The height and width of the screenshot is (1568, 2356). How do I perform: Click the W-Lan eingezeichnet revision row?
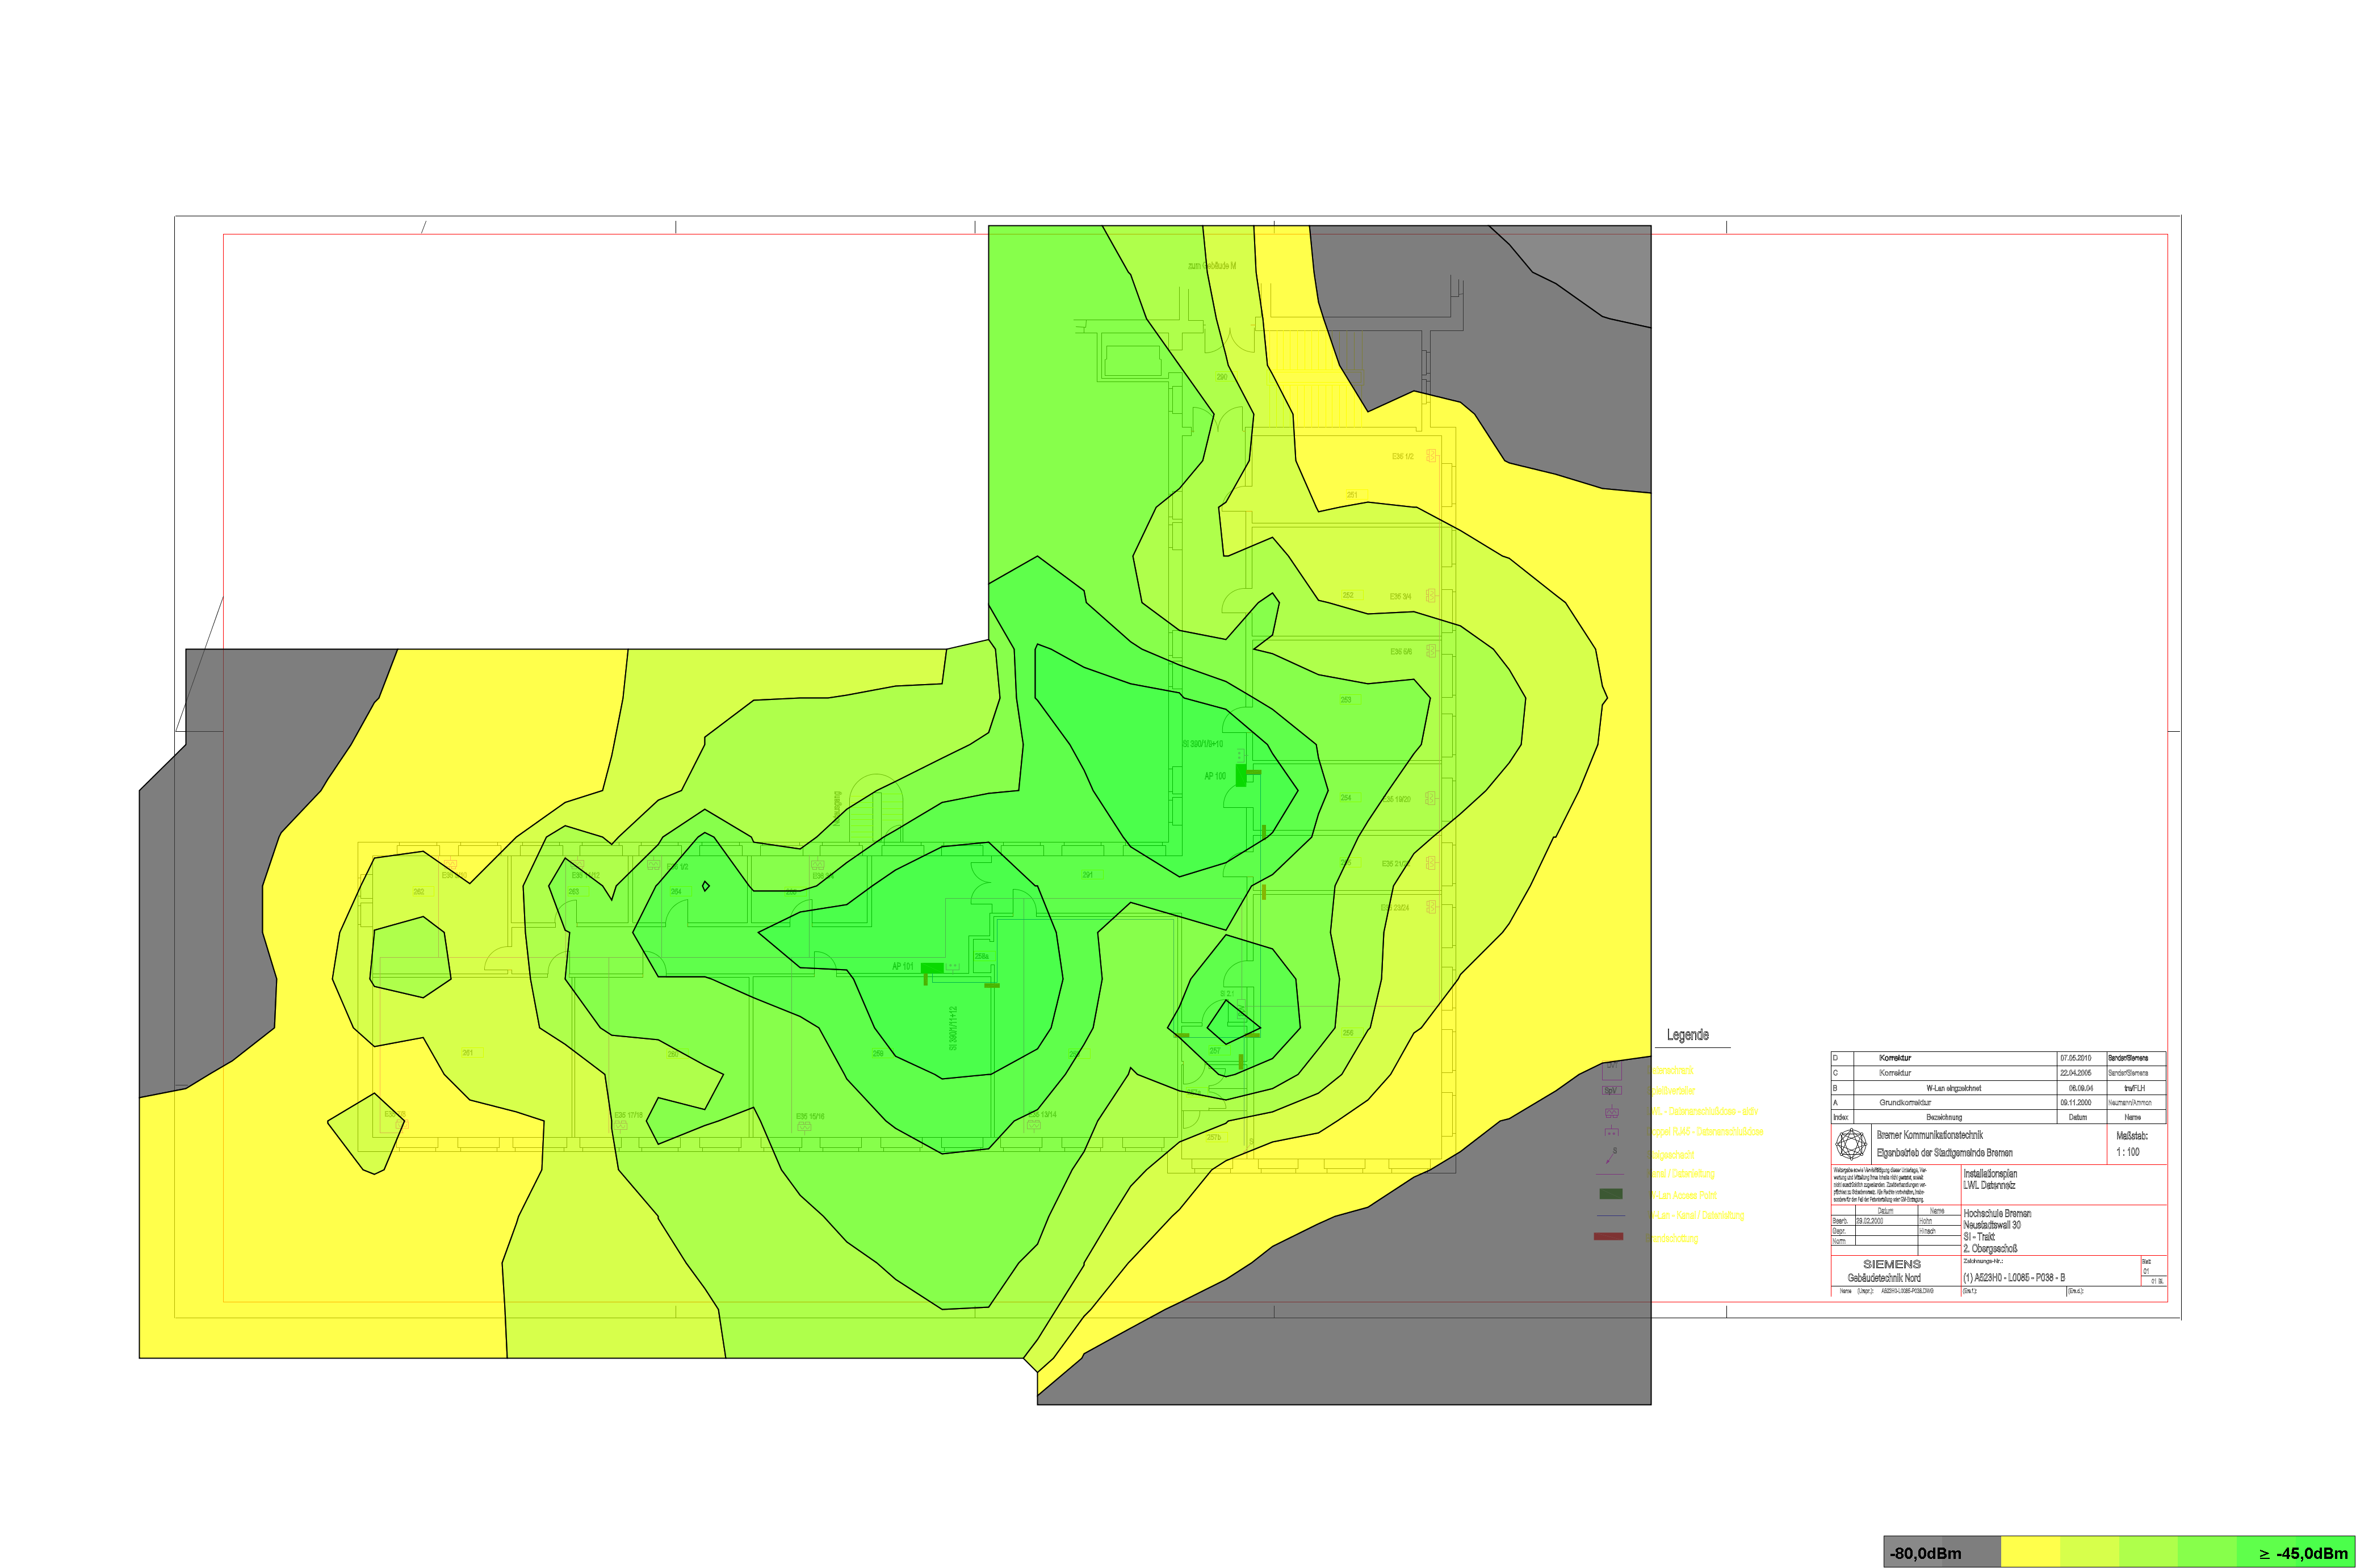pos(1953,1088)
